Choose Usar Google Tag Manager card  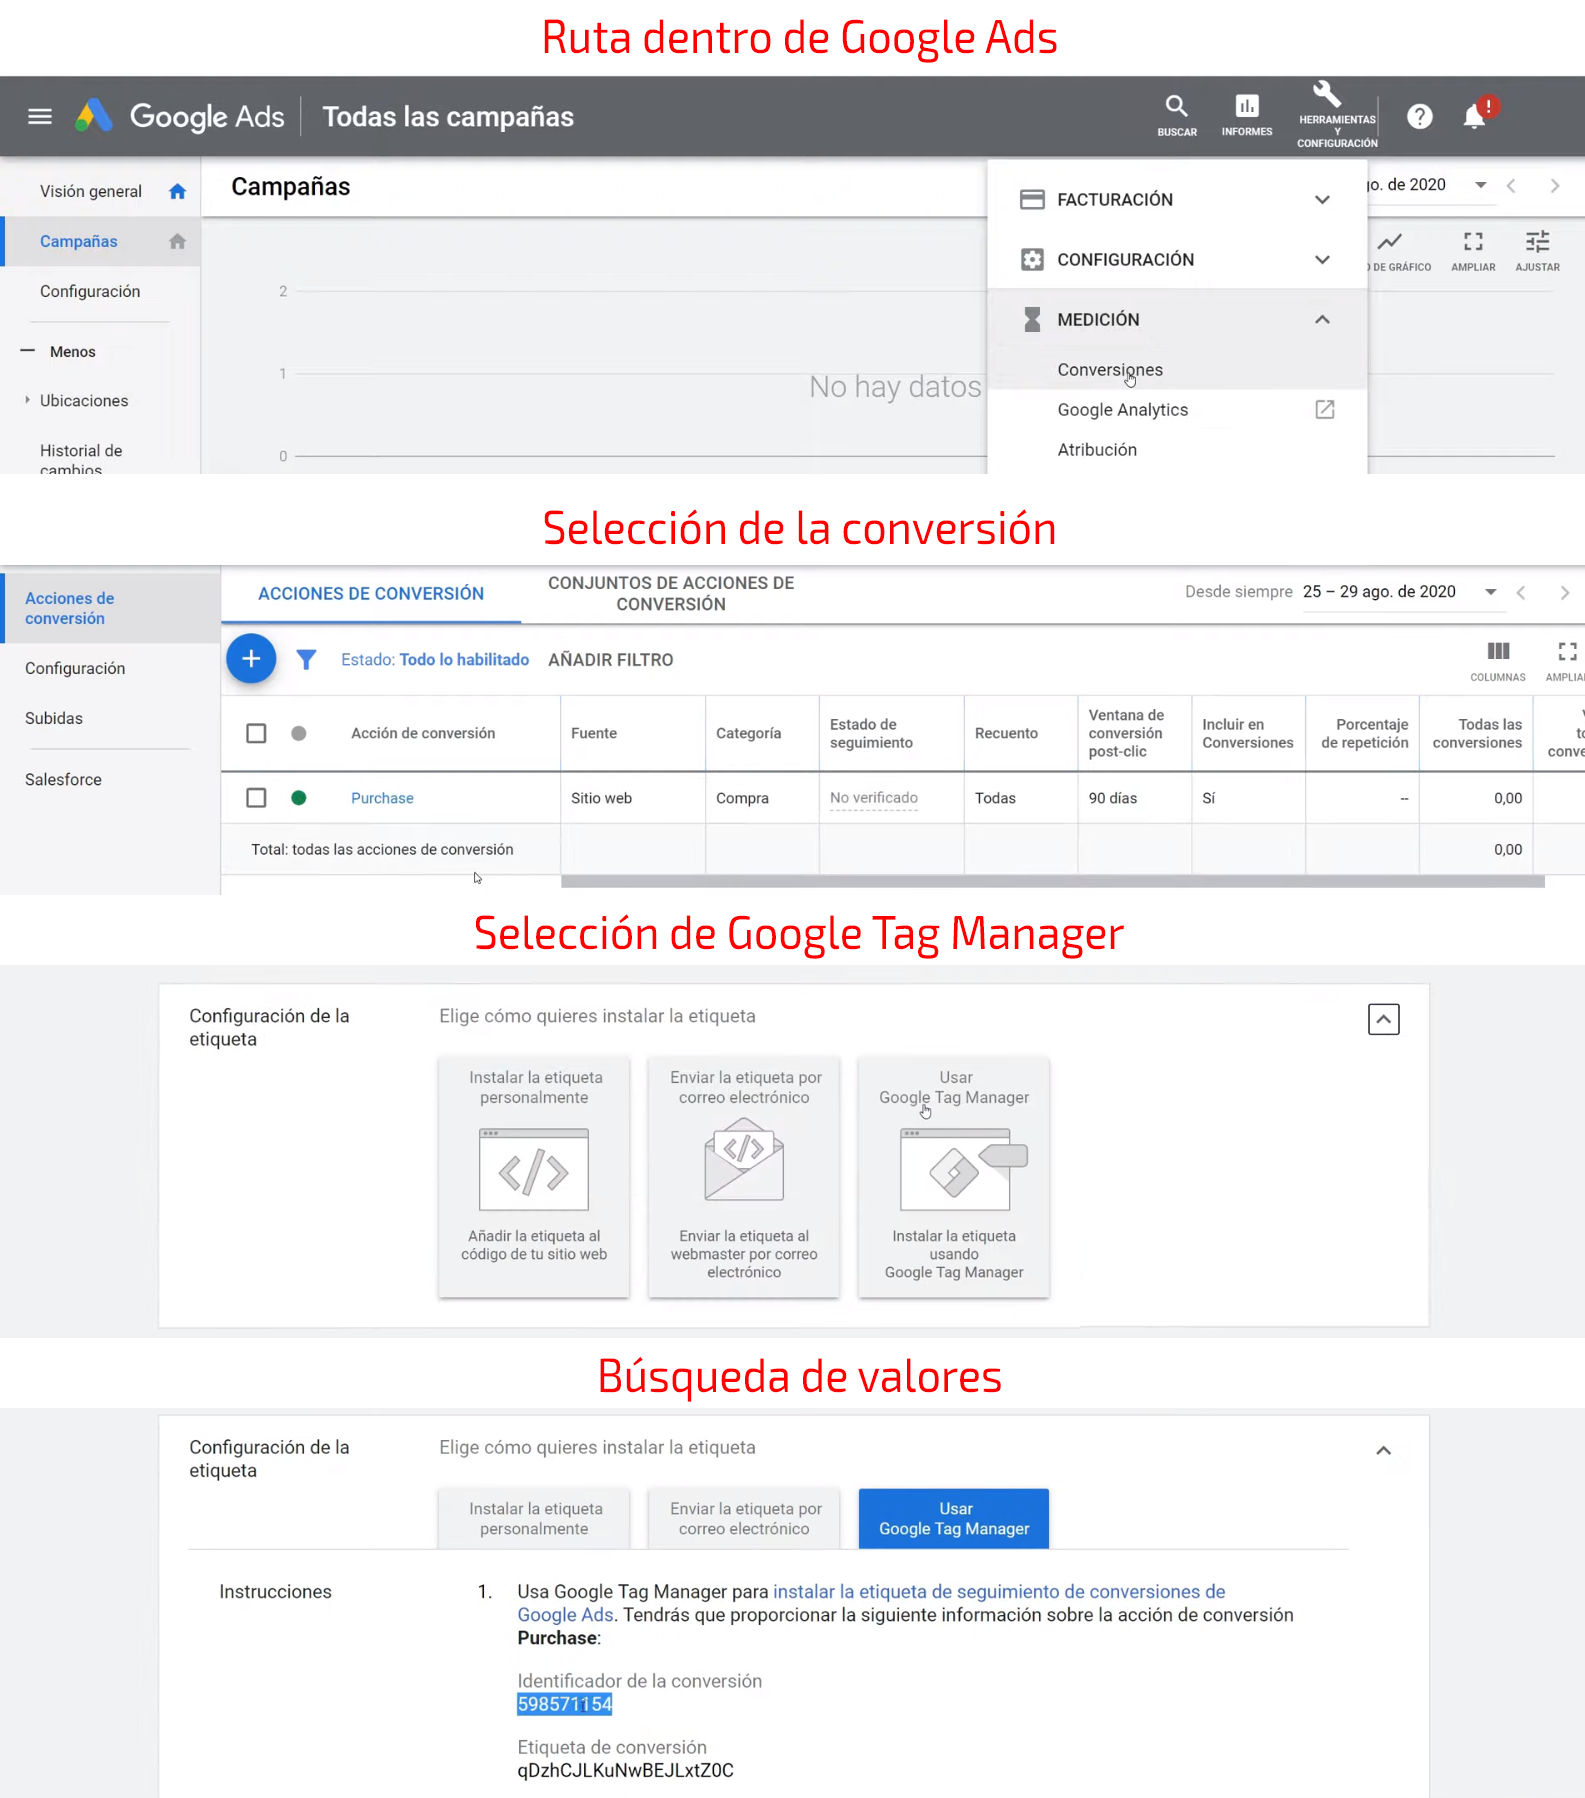[954, 1177]
